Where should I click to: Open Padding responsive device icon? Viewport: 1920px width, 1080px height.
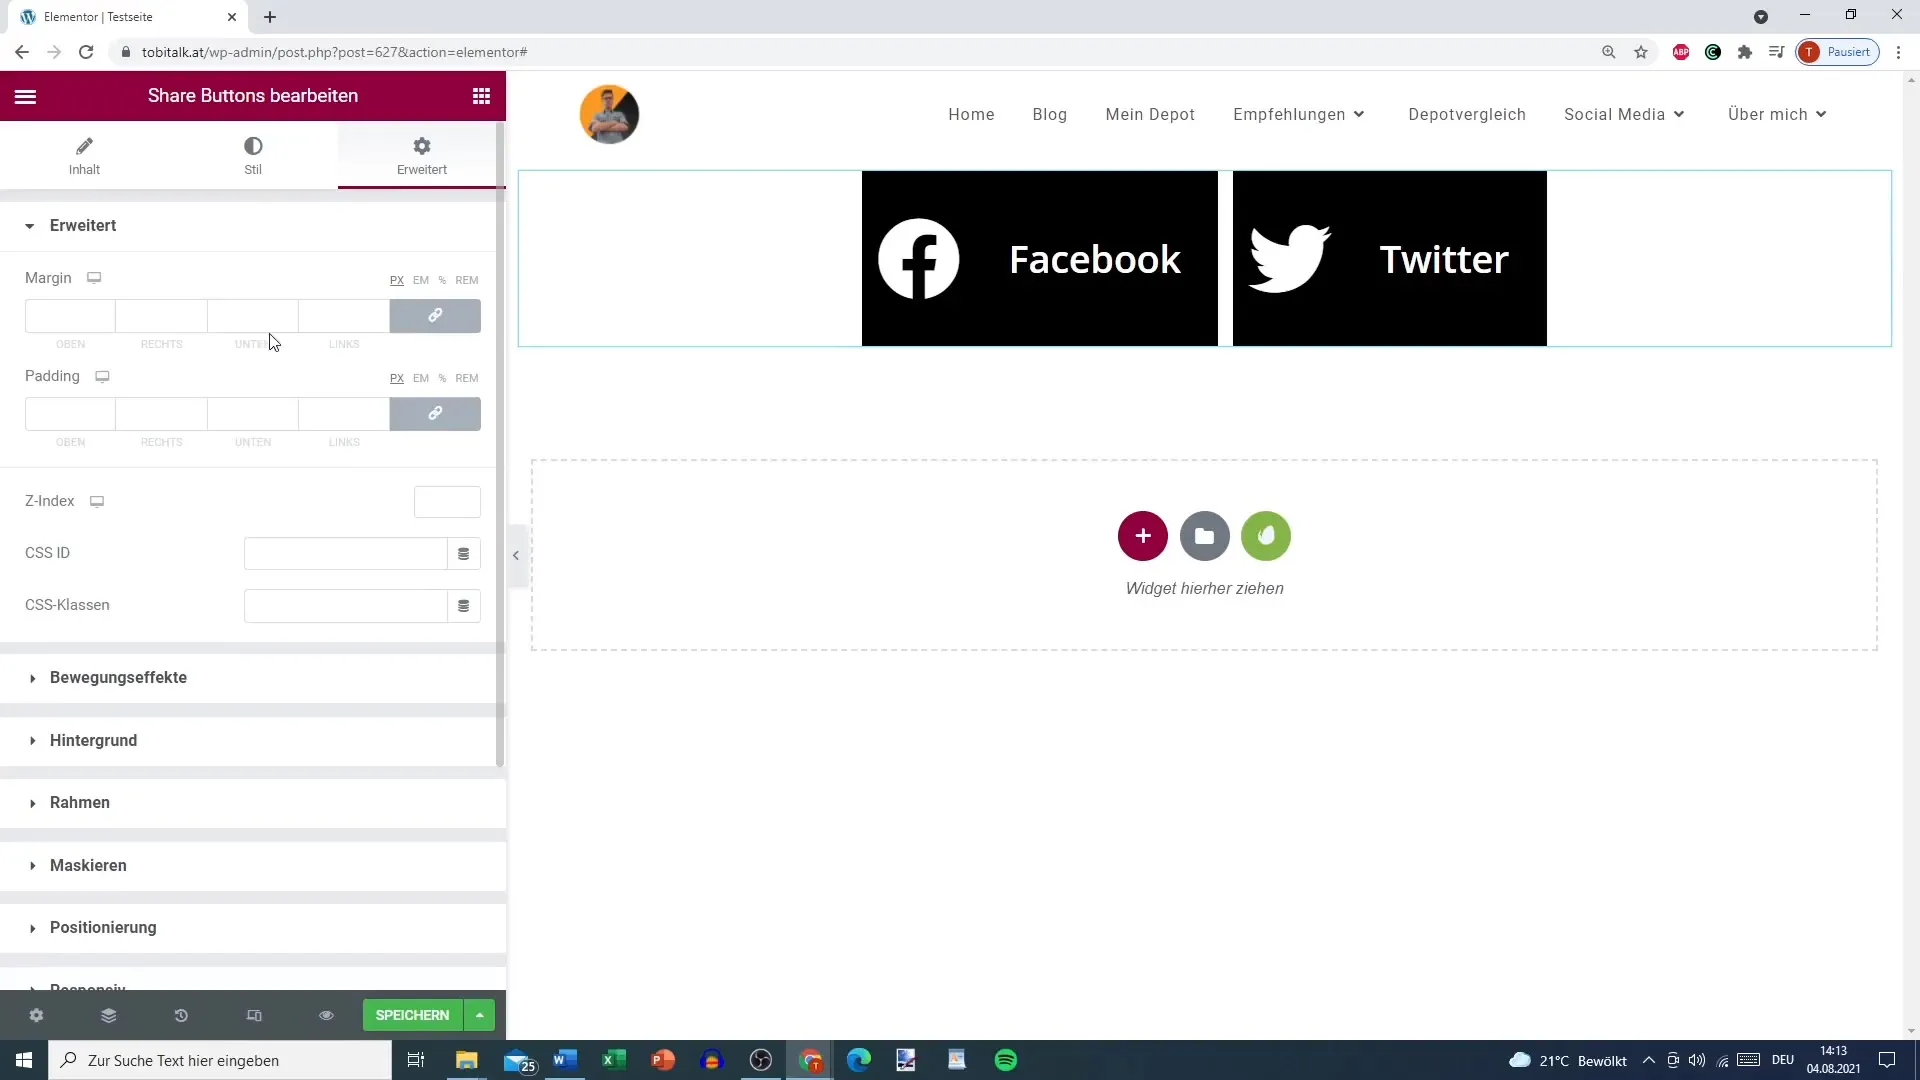tap(102, 376)
